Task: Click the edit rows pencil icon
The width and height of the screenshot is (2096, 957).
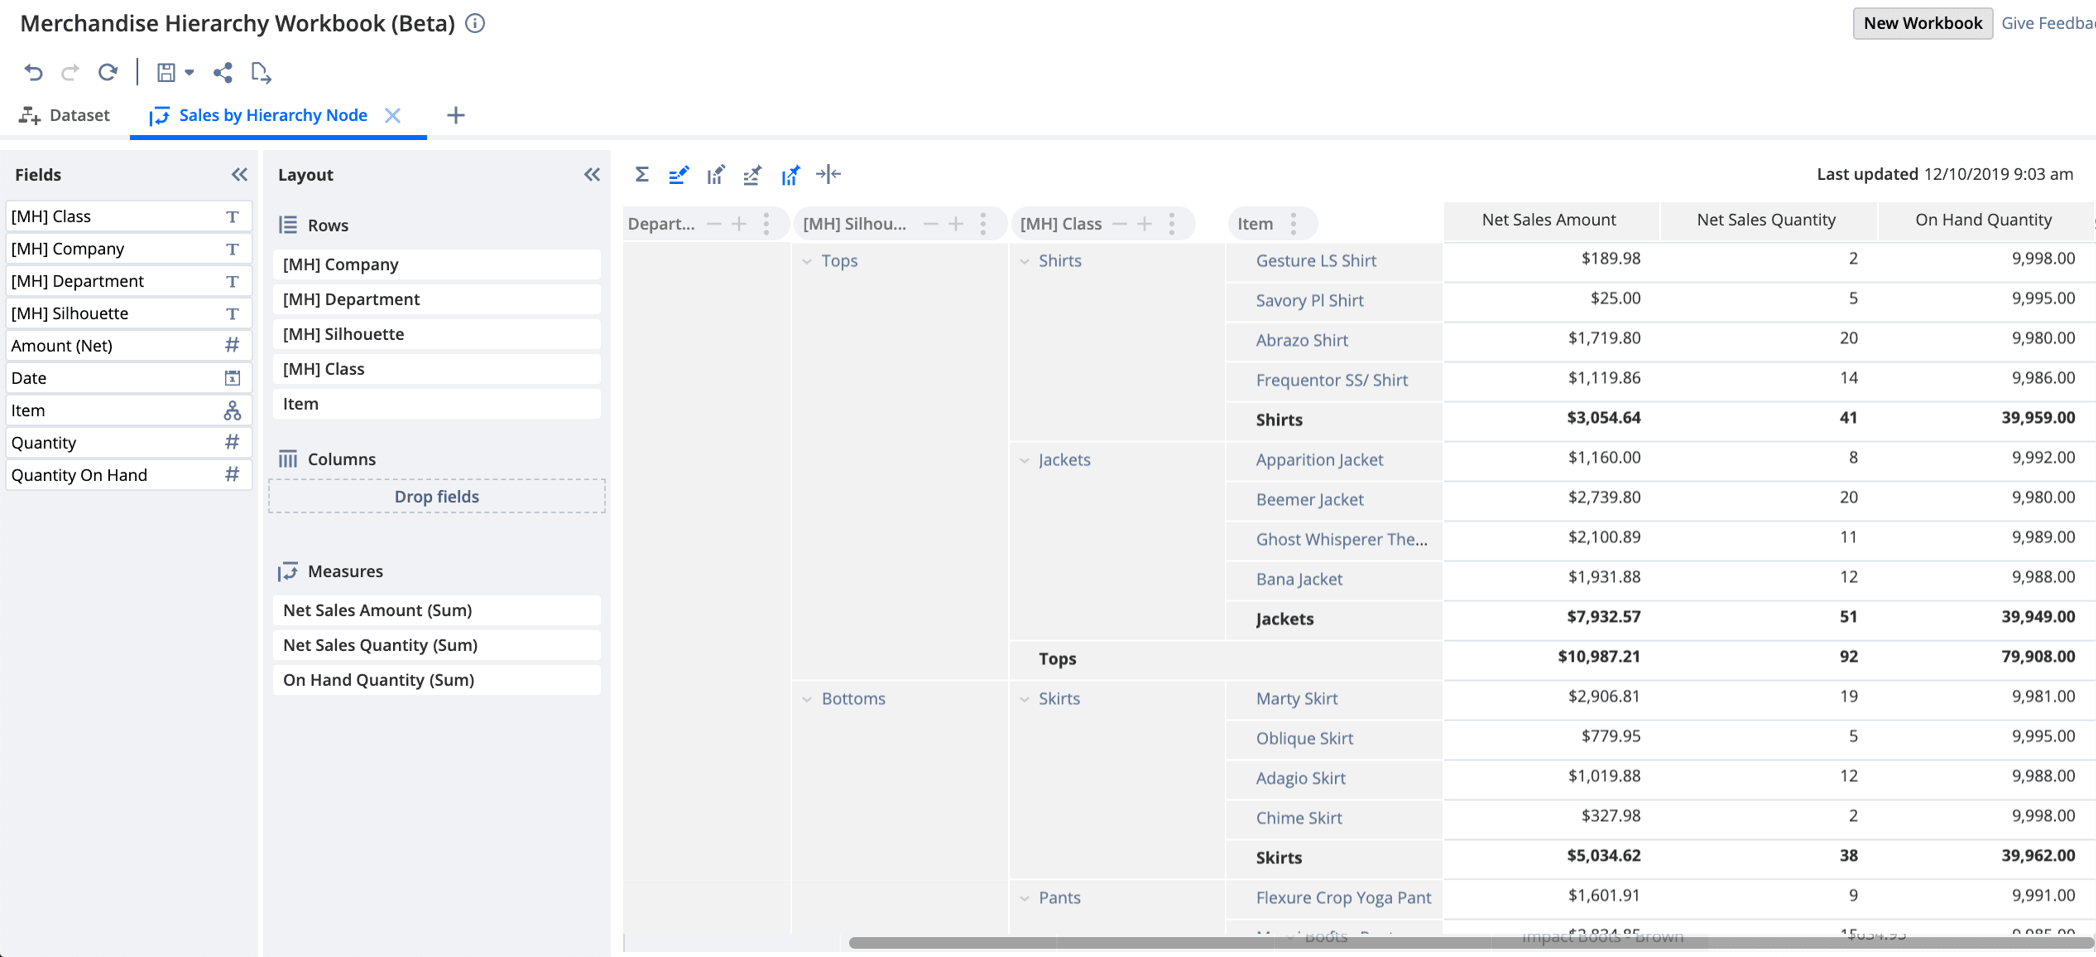Action: (678, 175)
